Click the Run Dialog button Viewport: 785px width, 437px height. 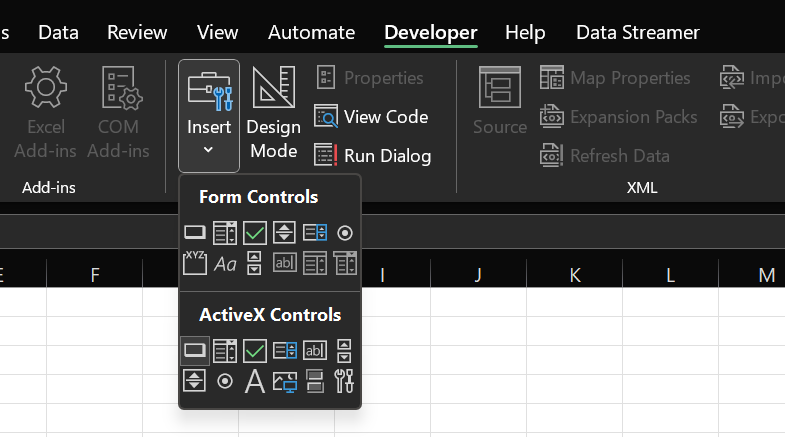coord(372,156)
